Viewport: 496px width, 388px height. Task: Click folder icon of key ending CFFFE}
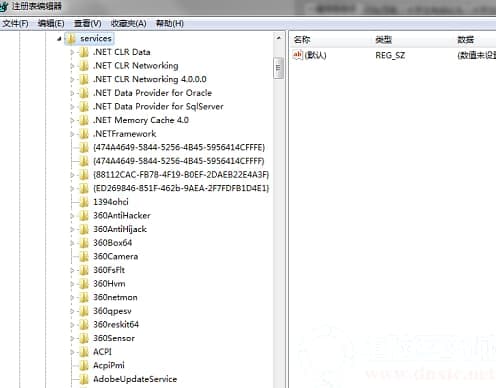(x=84, y=148)
